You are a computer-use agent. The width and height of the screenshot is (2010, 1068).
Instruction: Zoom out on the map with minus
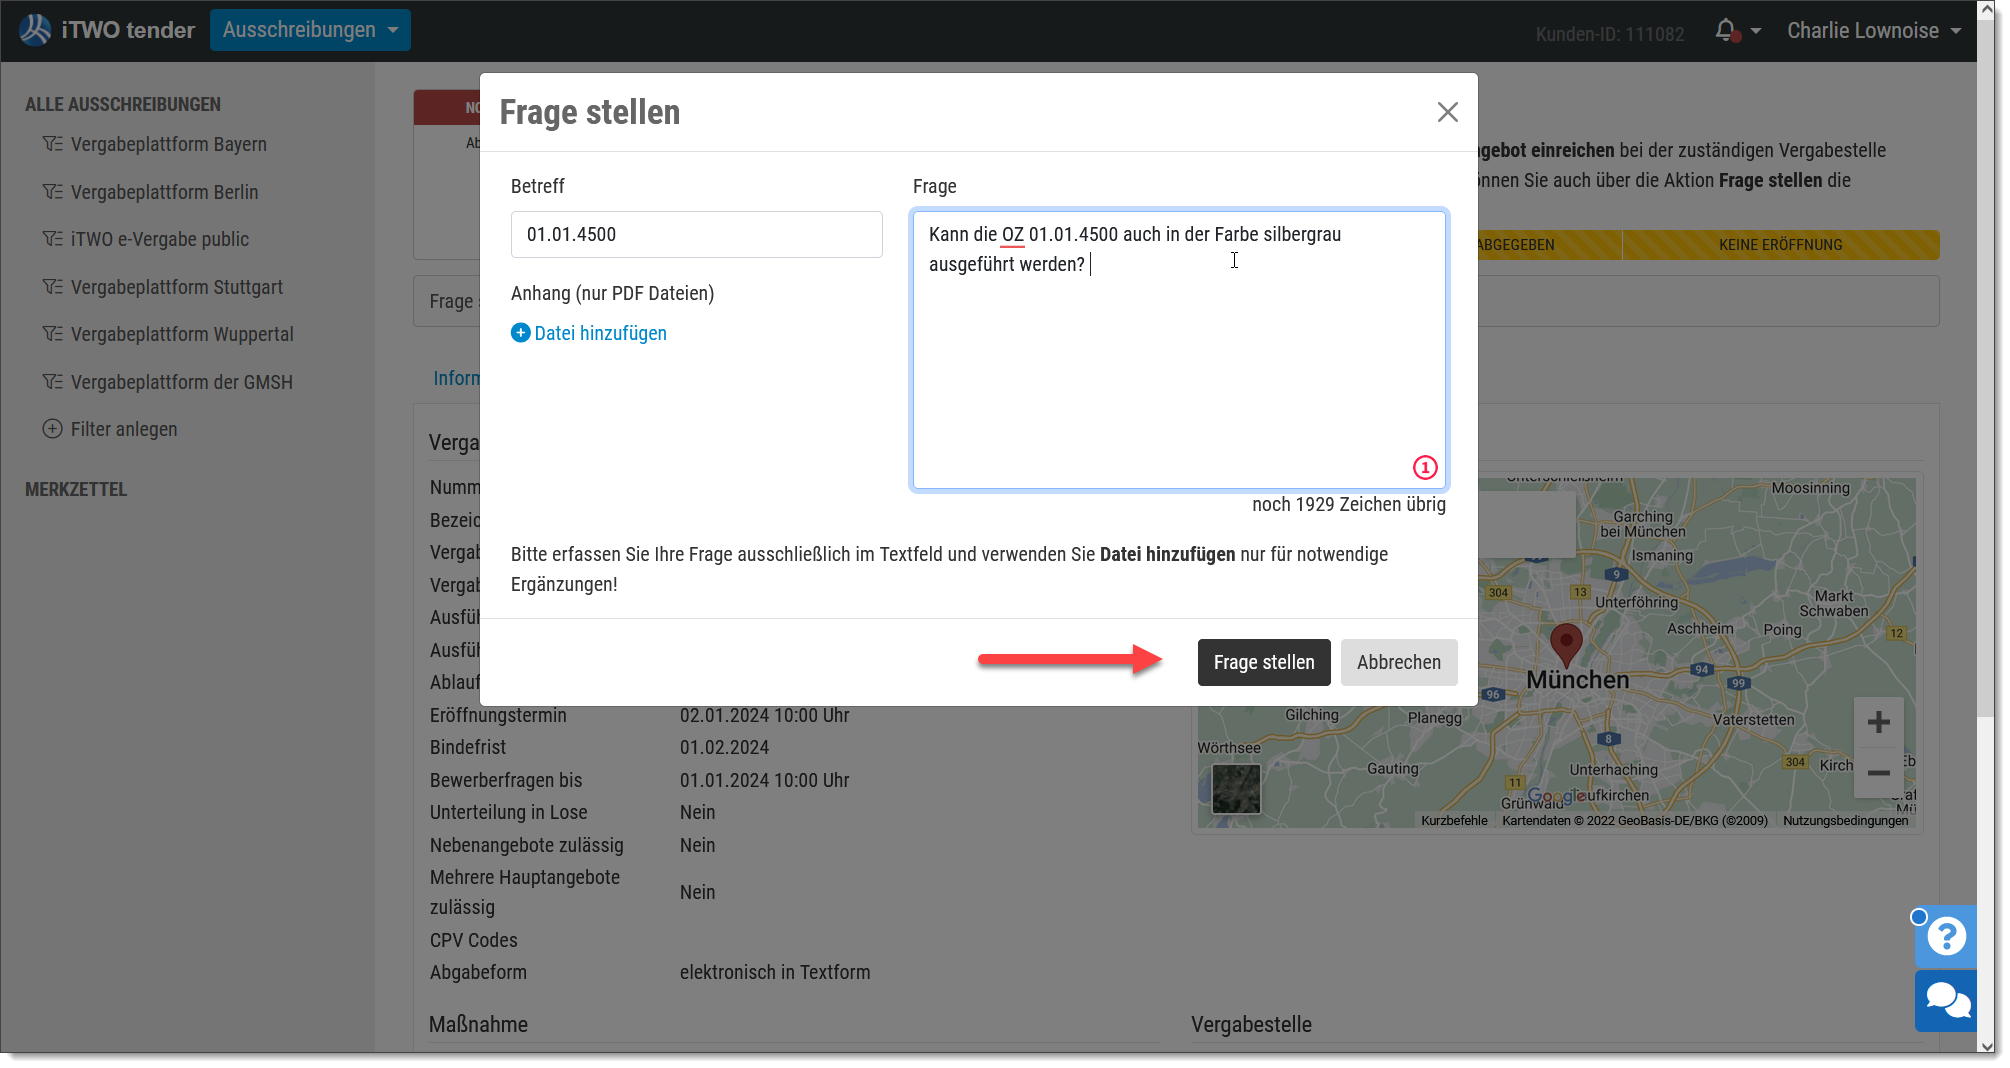pyautogui.click(x=1878, y=772)
